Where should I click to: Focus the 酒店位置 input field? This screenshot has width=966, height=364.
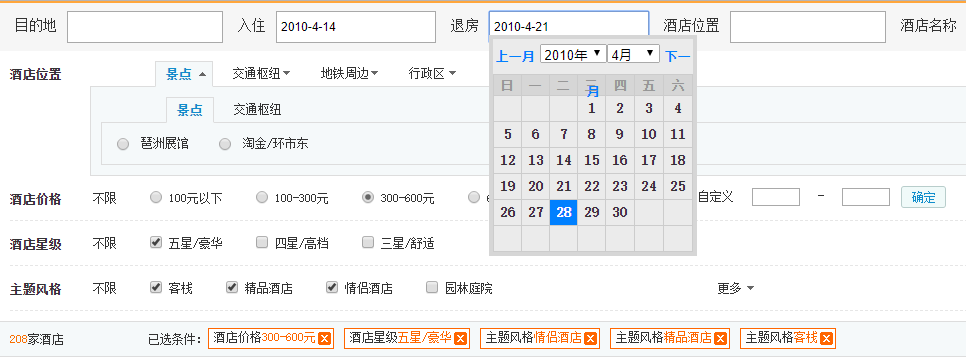coord(808,26)
